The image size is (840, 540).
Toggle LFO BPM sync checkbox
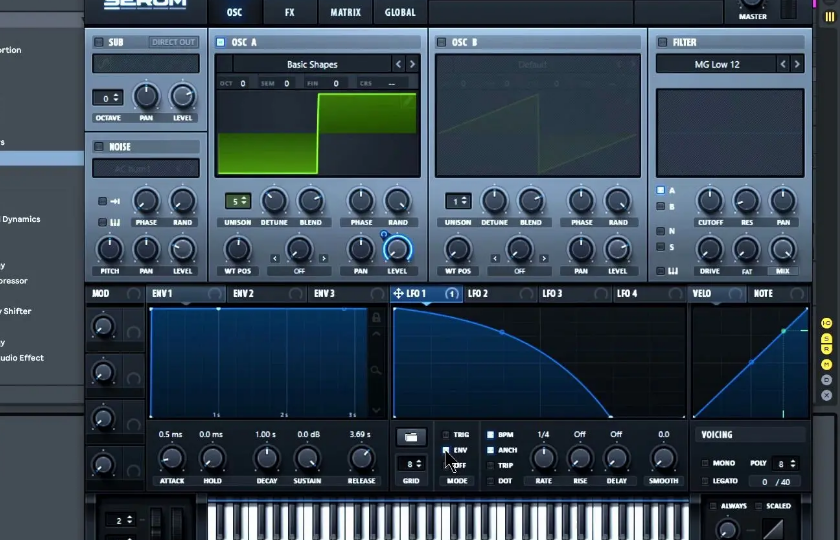(x=490, y=434)
